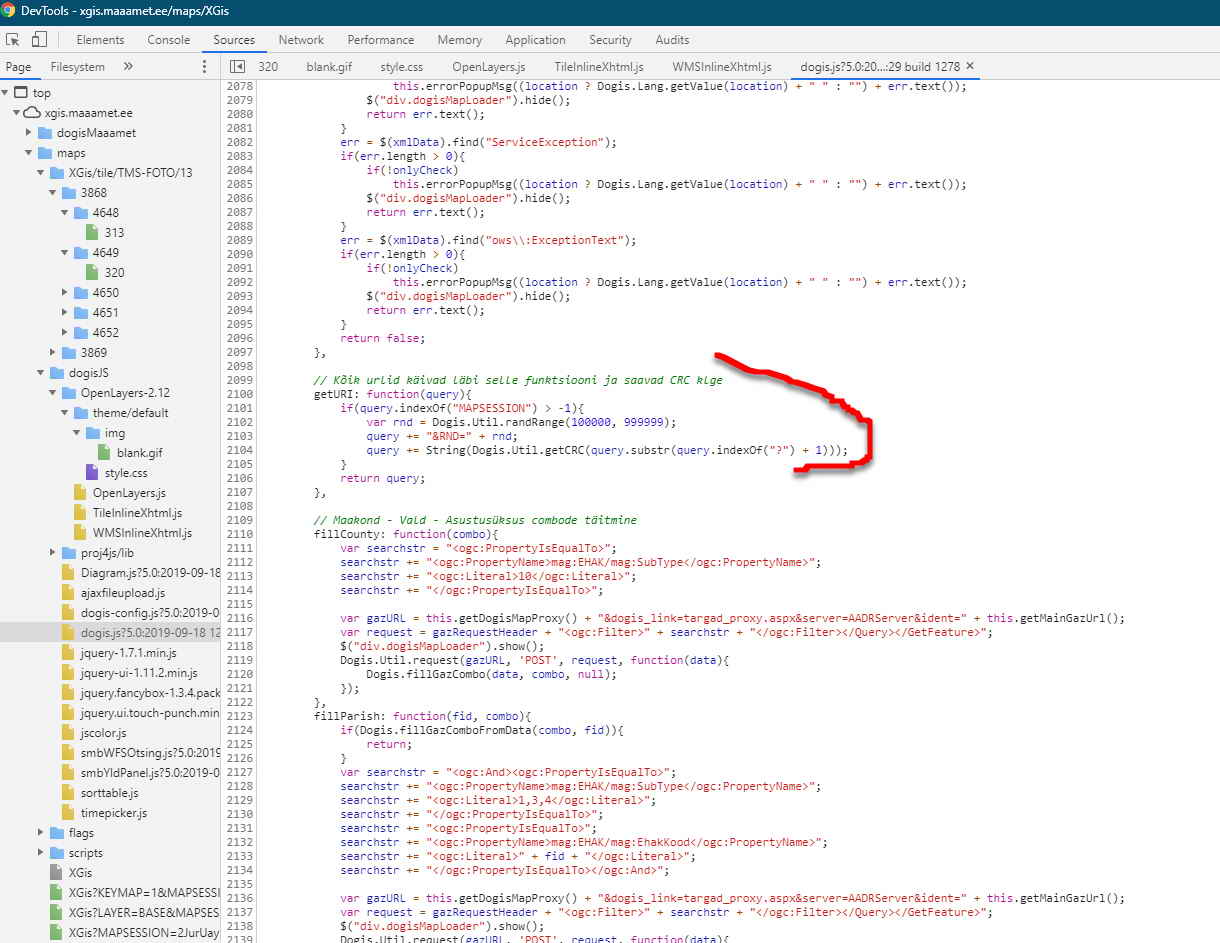
Task: Open the three-dot menu in navigator pane
Action: coord(204,67)
